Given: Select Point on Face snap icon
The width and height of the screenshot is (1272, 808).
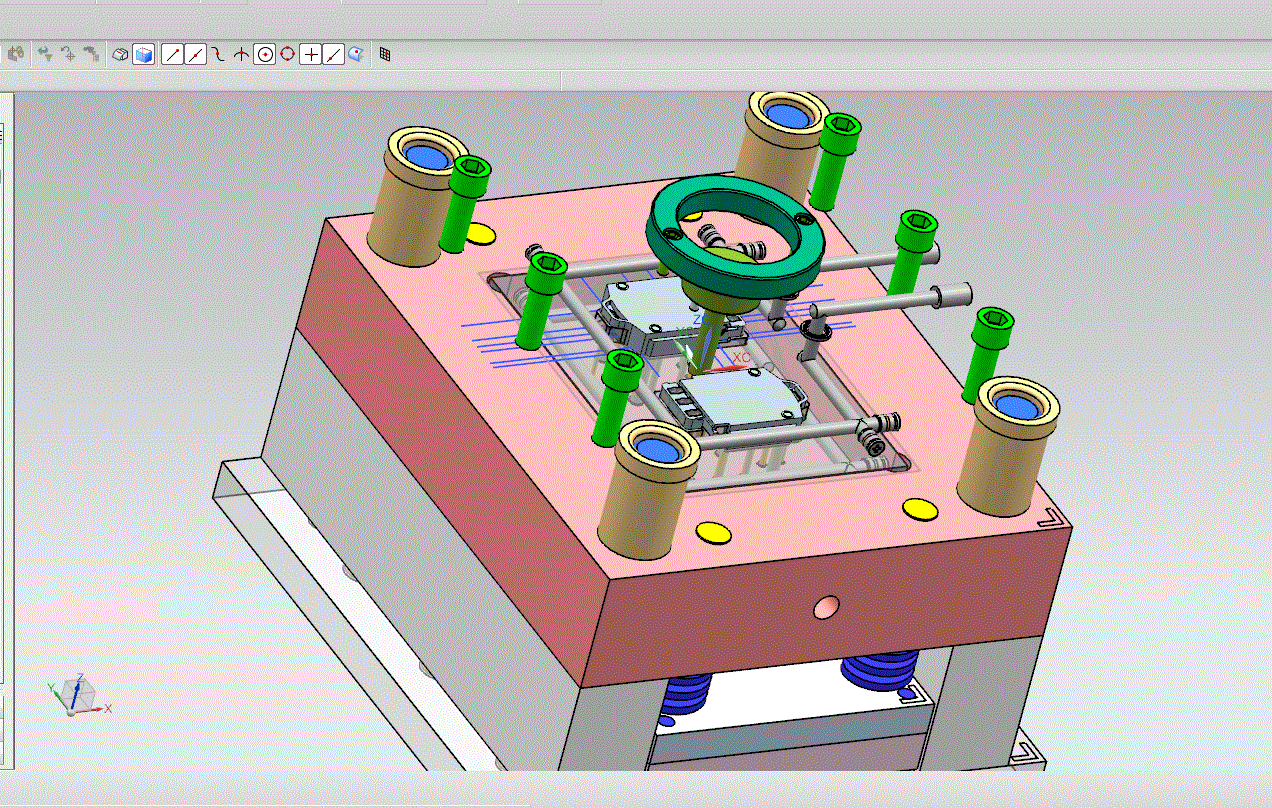Looking at the screenshot, I should [x=356, y=54].
